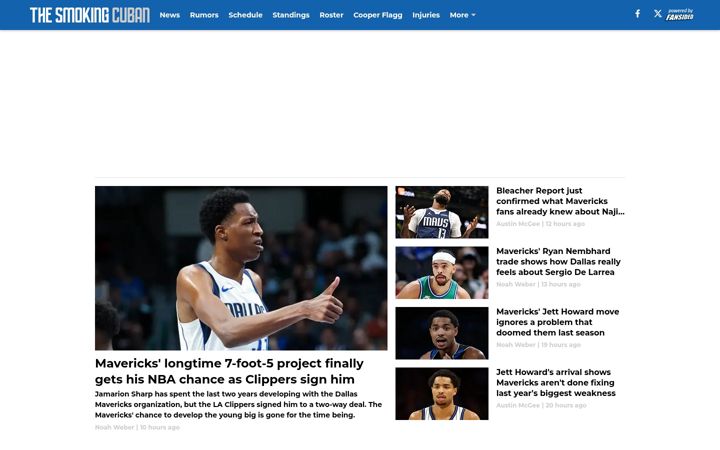
Task: Click the main featured player photo
Action: tap(241, 268)
